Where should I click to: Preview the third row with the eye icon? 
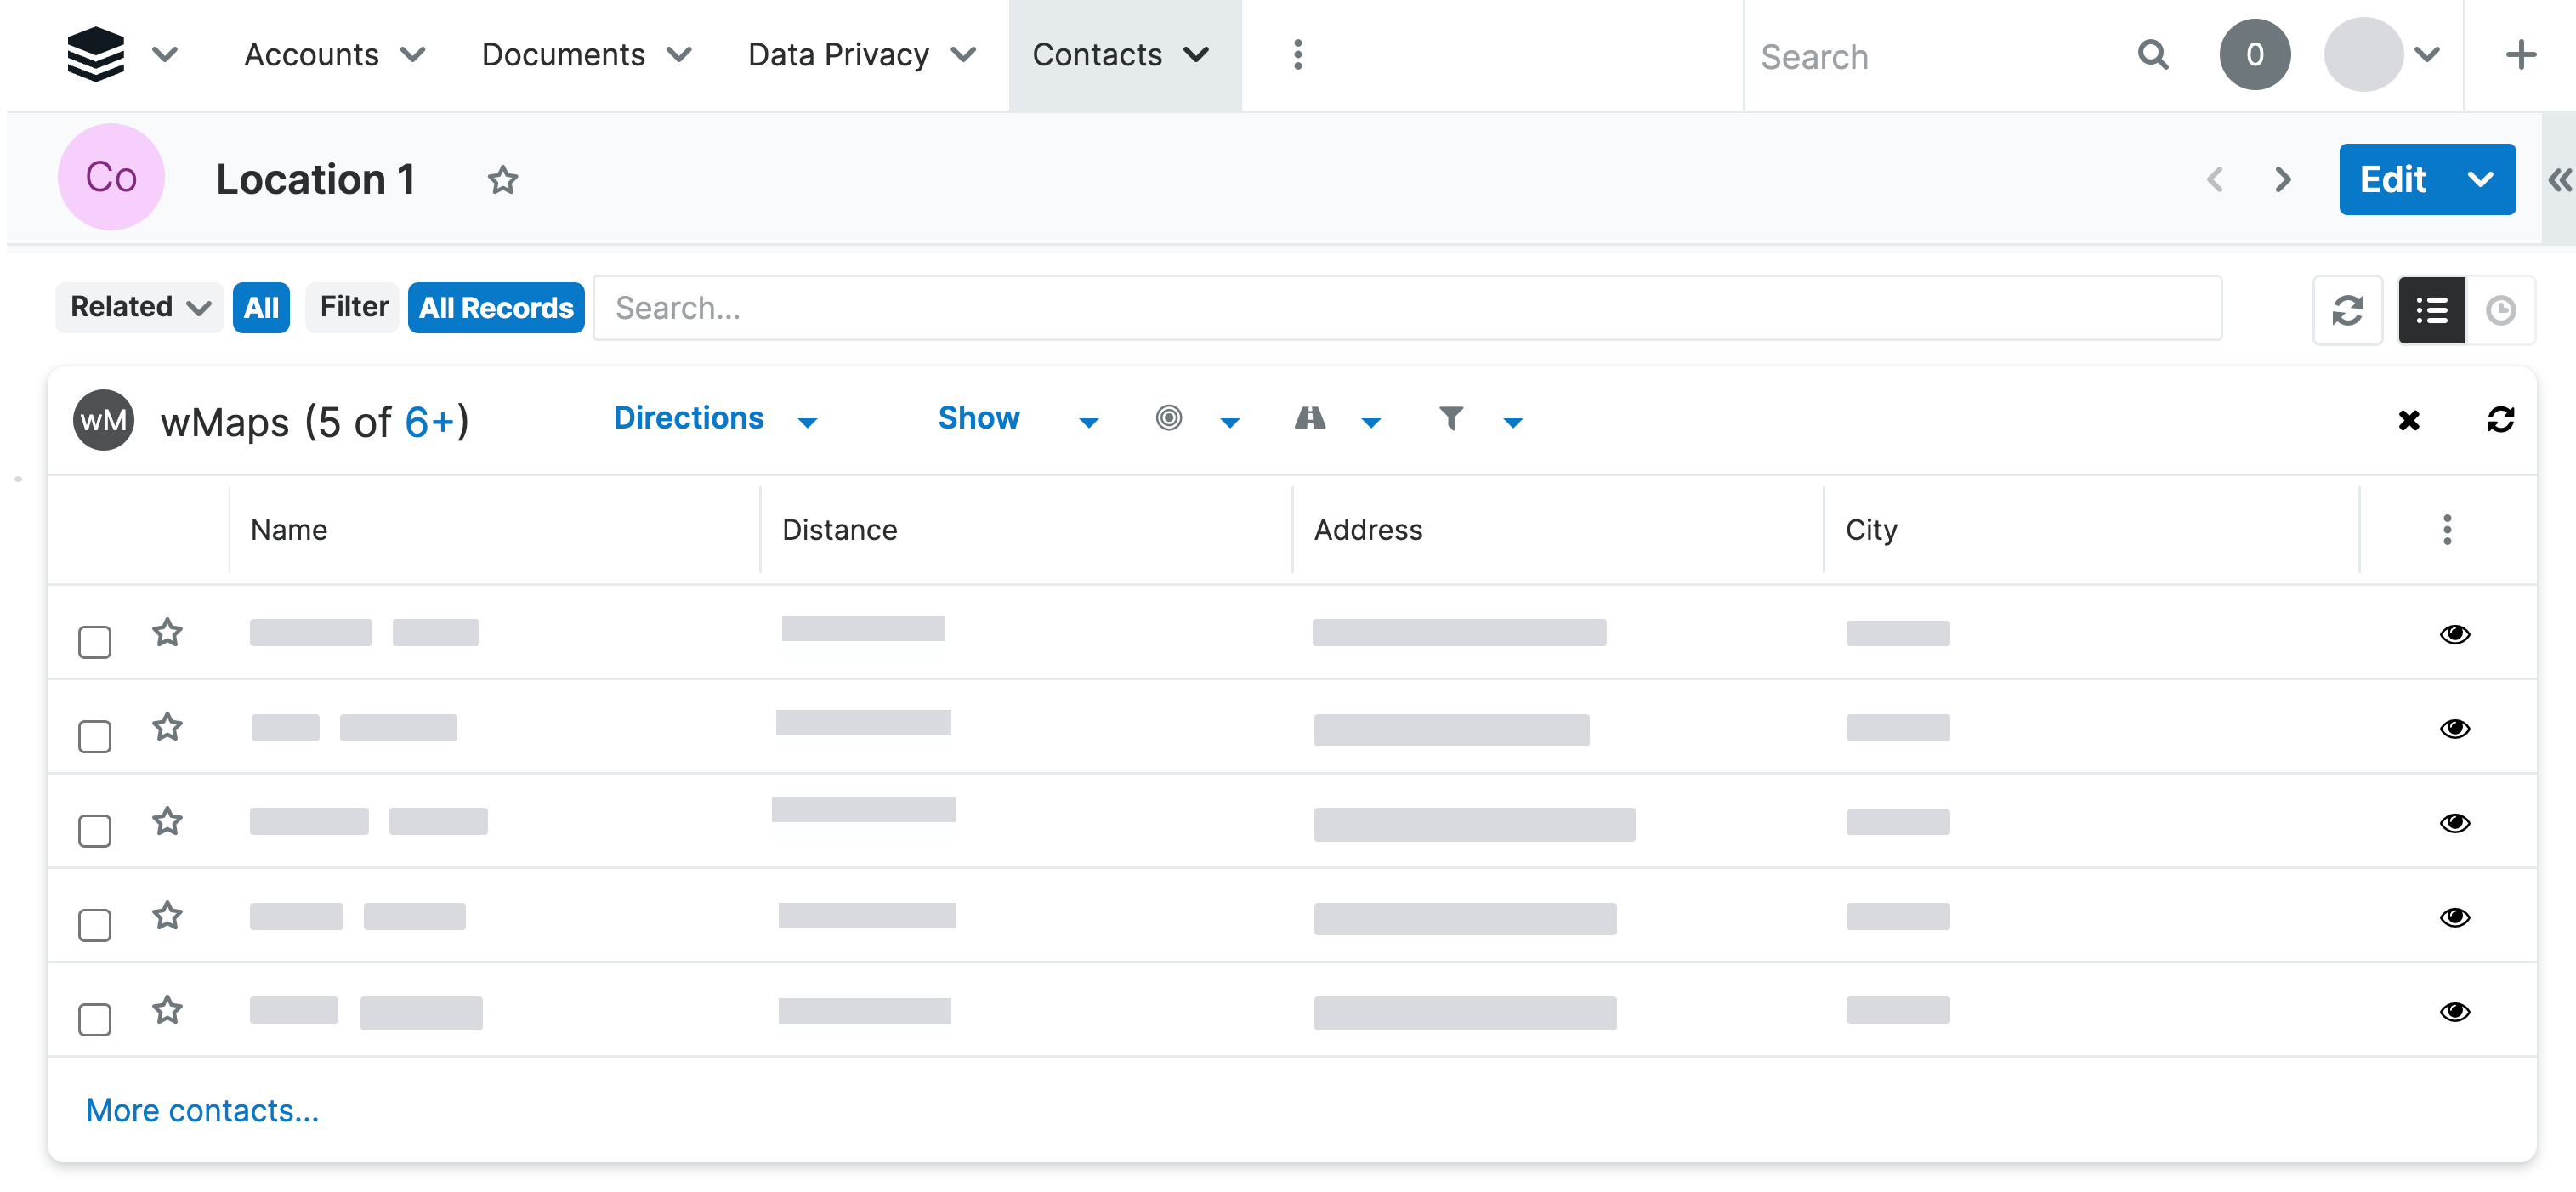[2454, 823]
